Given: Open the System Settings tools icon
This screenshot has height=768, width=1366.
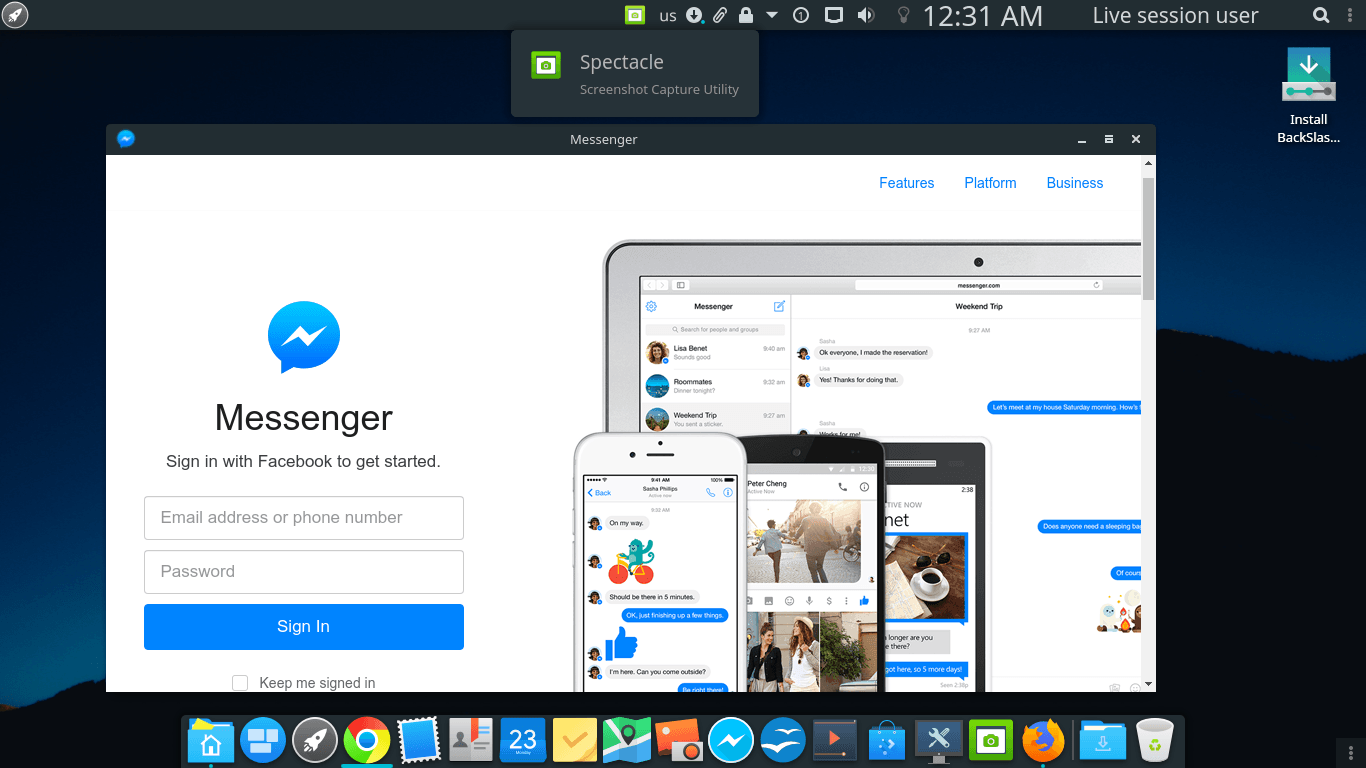Looking at the screenshot, I should point(939,741).
